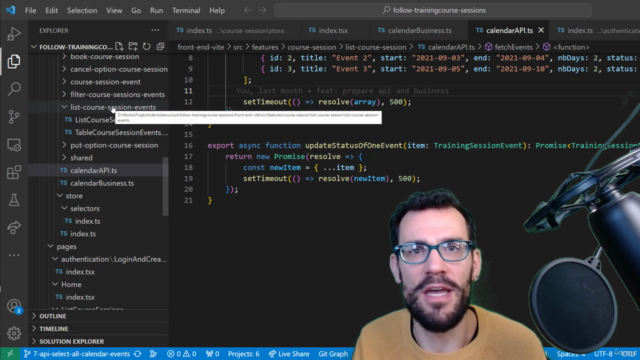The width and height of the screenshot is (640, 360).
Task: Open the Help menu
Action: point(217,10)
